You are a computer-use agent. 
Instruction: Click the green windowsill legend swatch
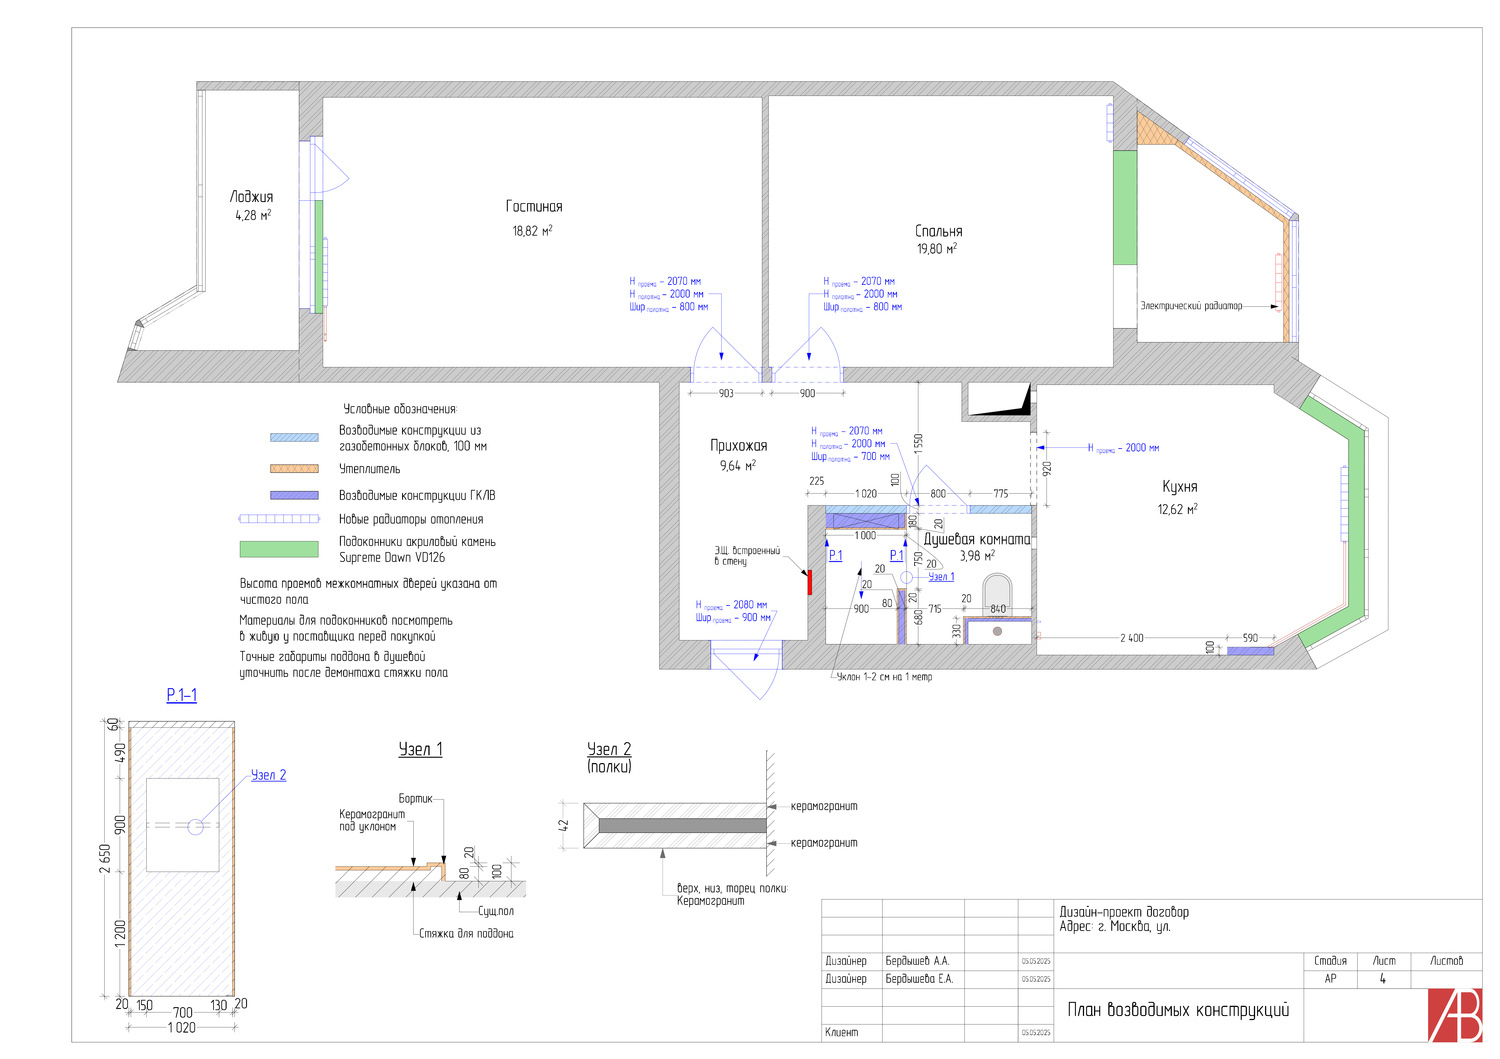pos(279,549)
